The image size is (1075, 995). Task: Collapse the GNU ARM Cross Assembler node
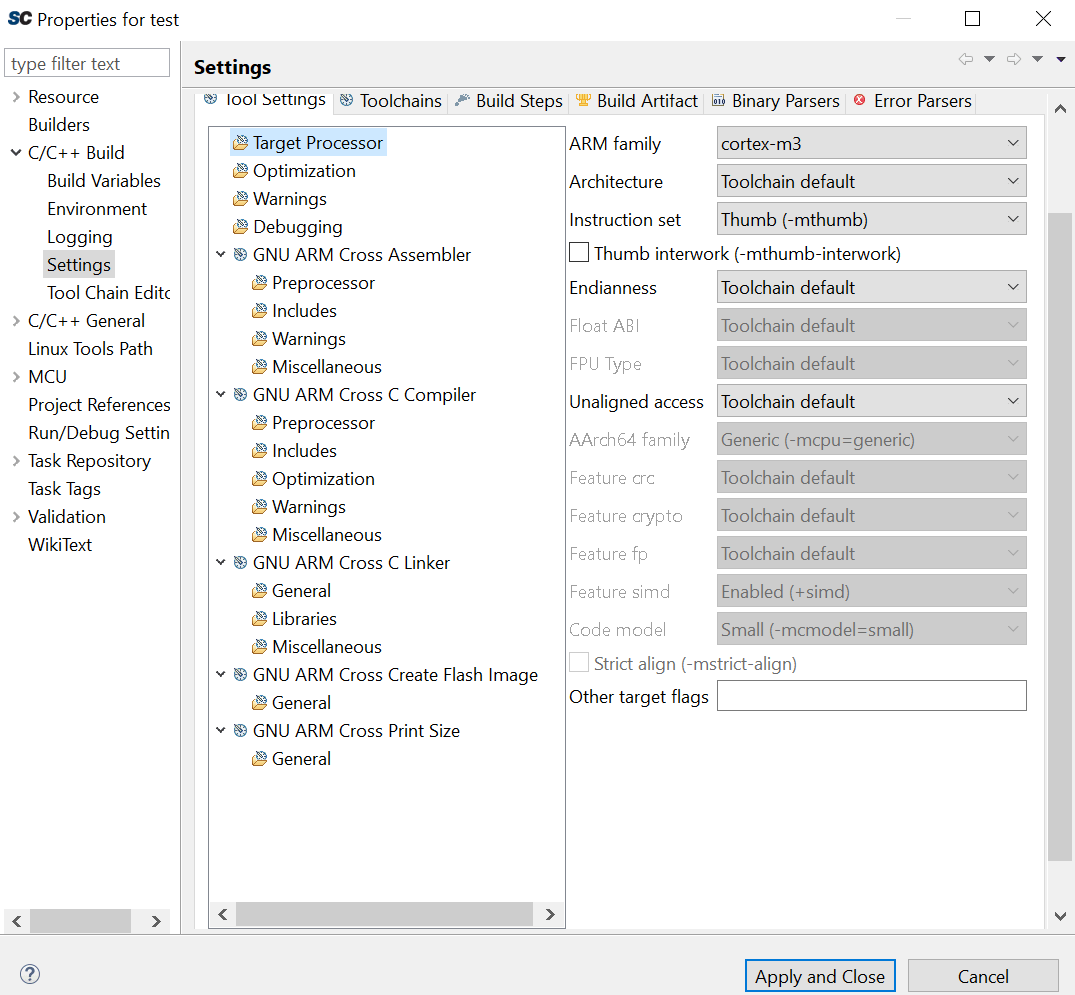pos(221,255)
